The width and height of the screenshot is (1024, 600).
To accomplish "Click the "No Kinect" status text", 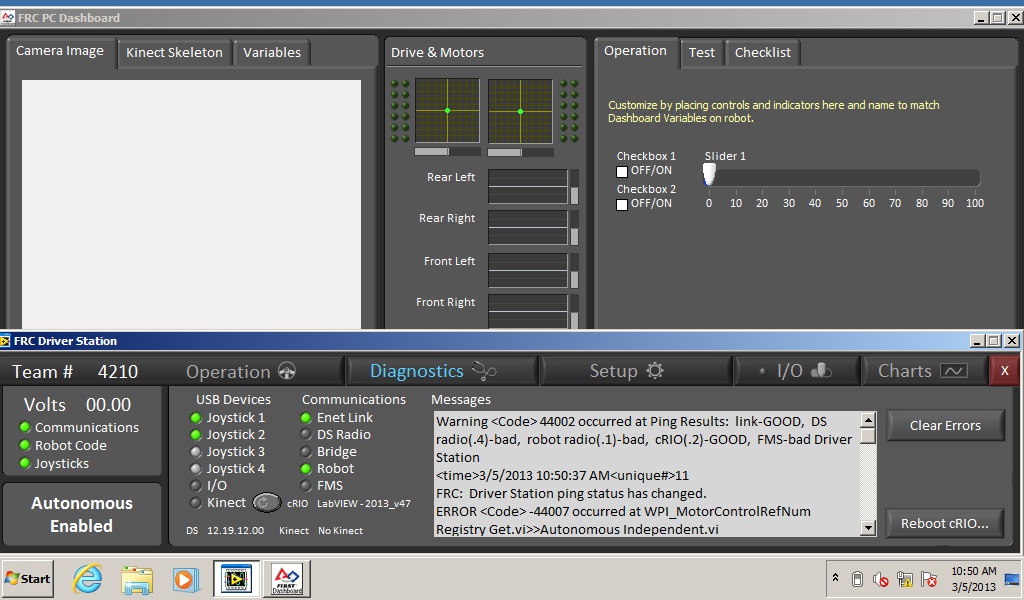I will (x=340, y=531).
